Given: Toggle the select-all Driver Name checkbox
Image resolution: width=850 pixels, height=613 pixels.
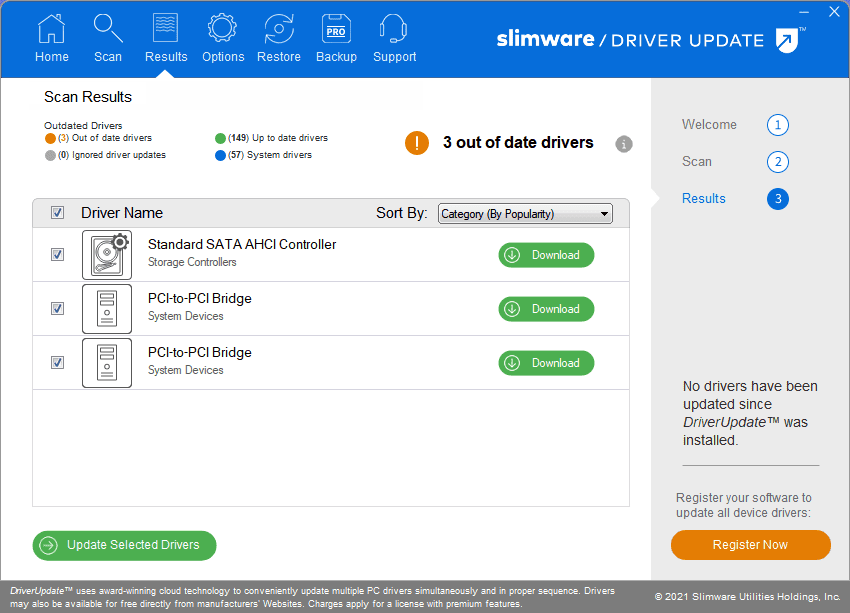Looking at the screenshot, I should [x=58, y=213].
